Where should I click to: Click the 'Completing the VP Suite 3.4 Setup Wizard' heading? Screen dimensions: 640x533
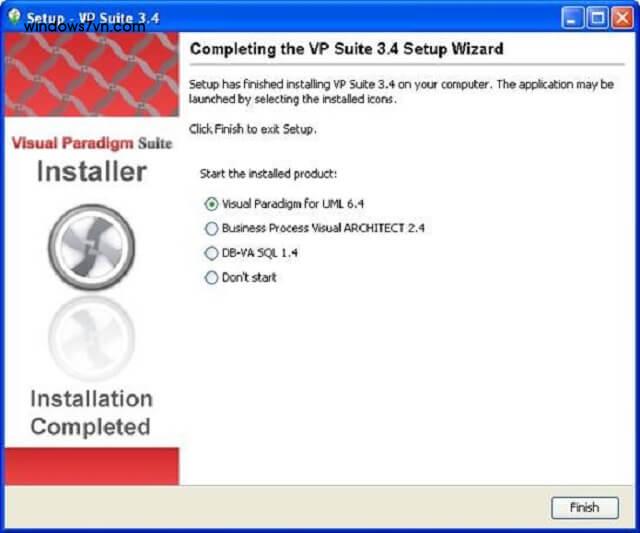347,49
